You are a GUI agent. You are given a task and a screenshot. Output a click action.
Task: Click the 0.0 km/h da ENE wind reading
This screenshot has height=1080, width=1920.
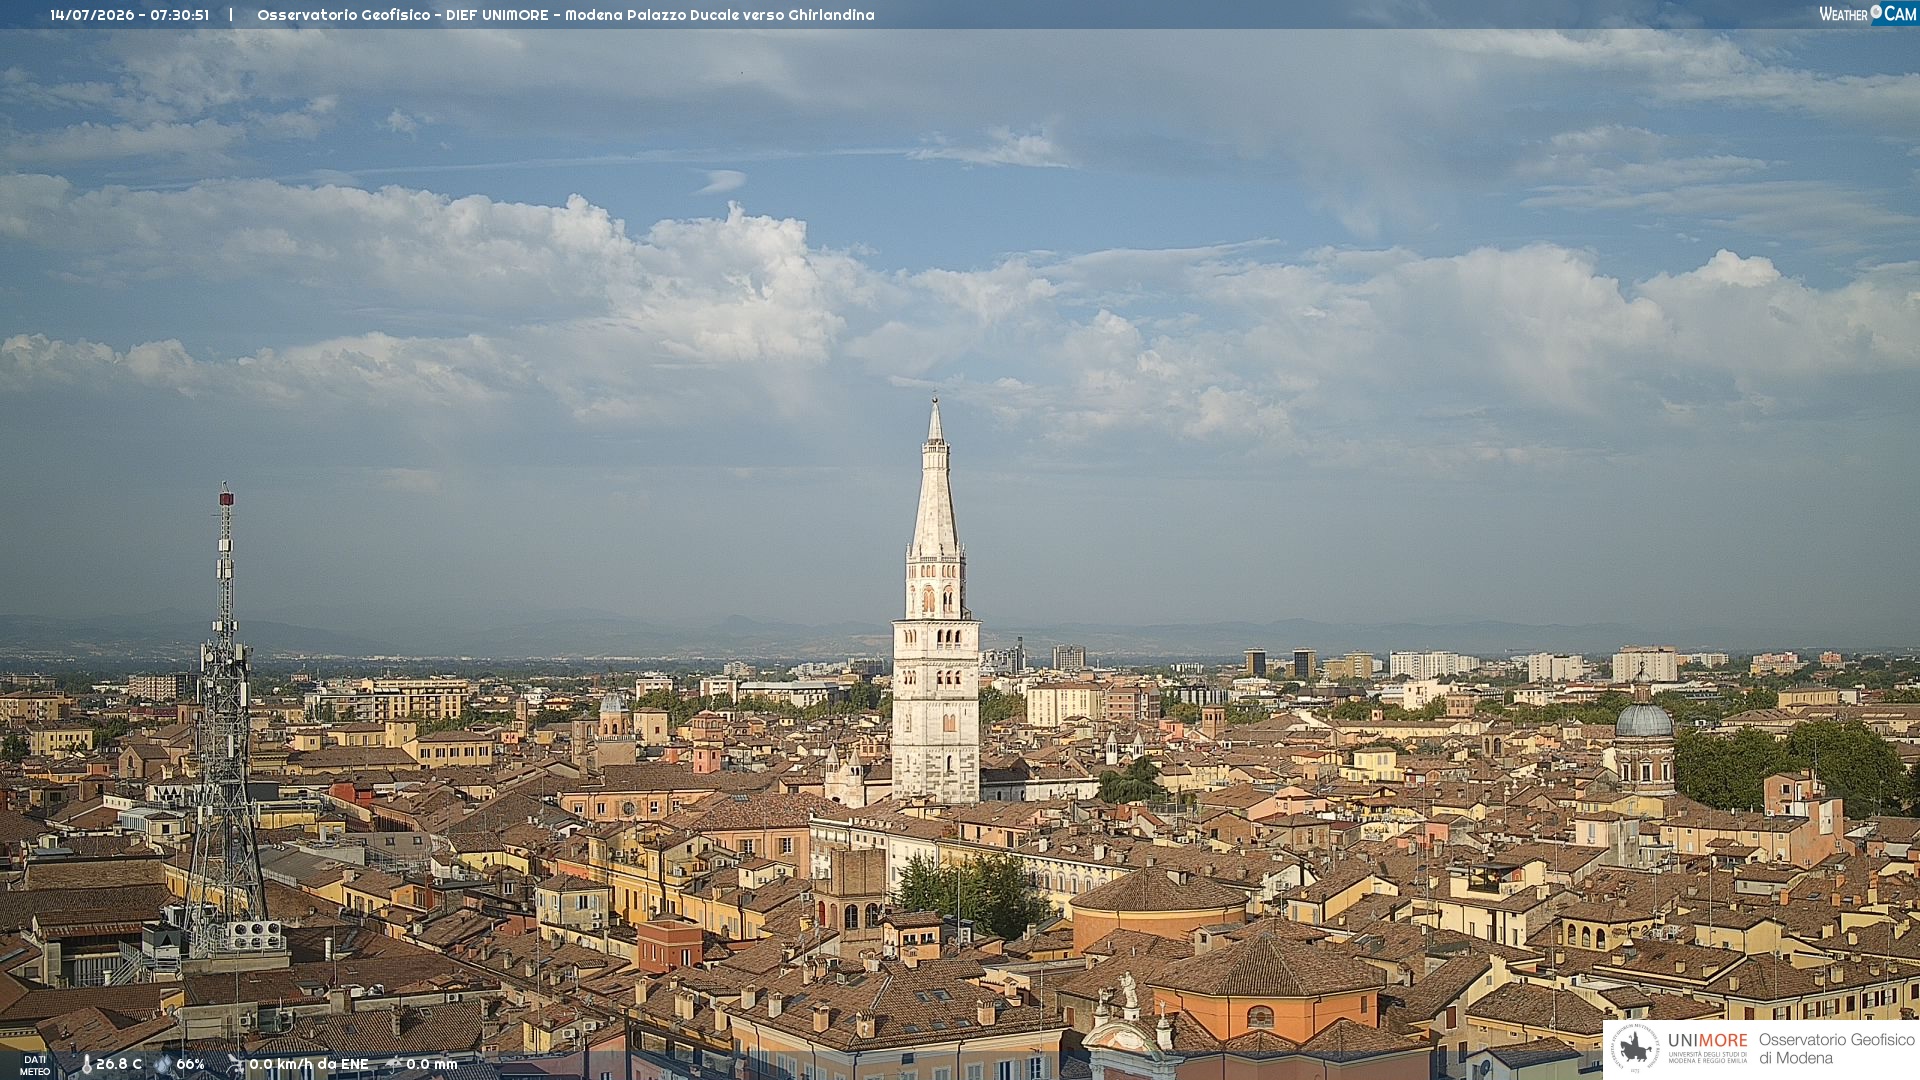(x=309, y=1065)
